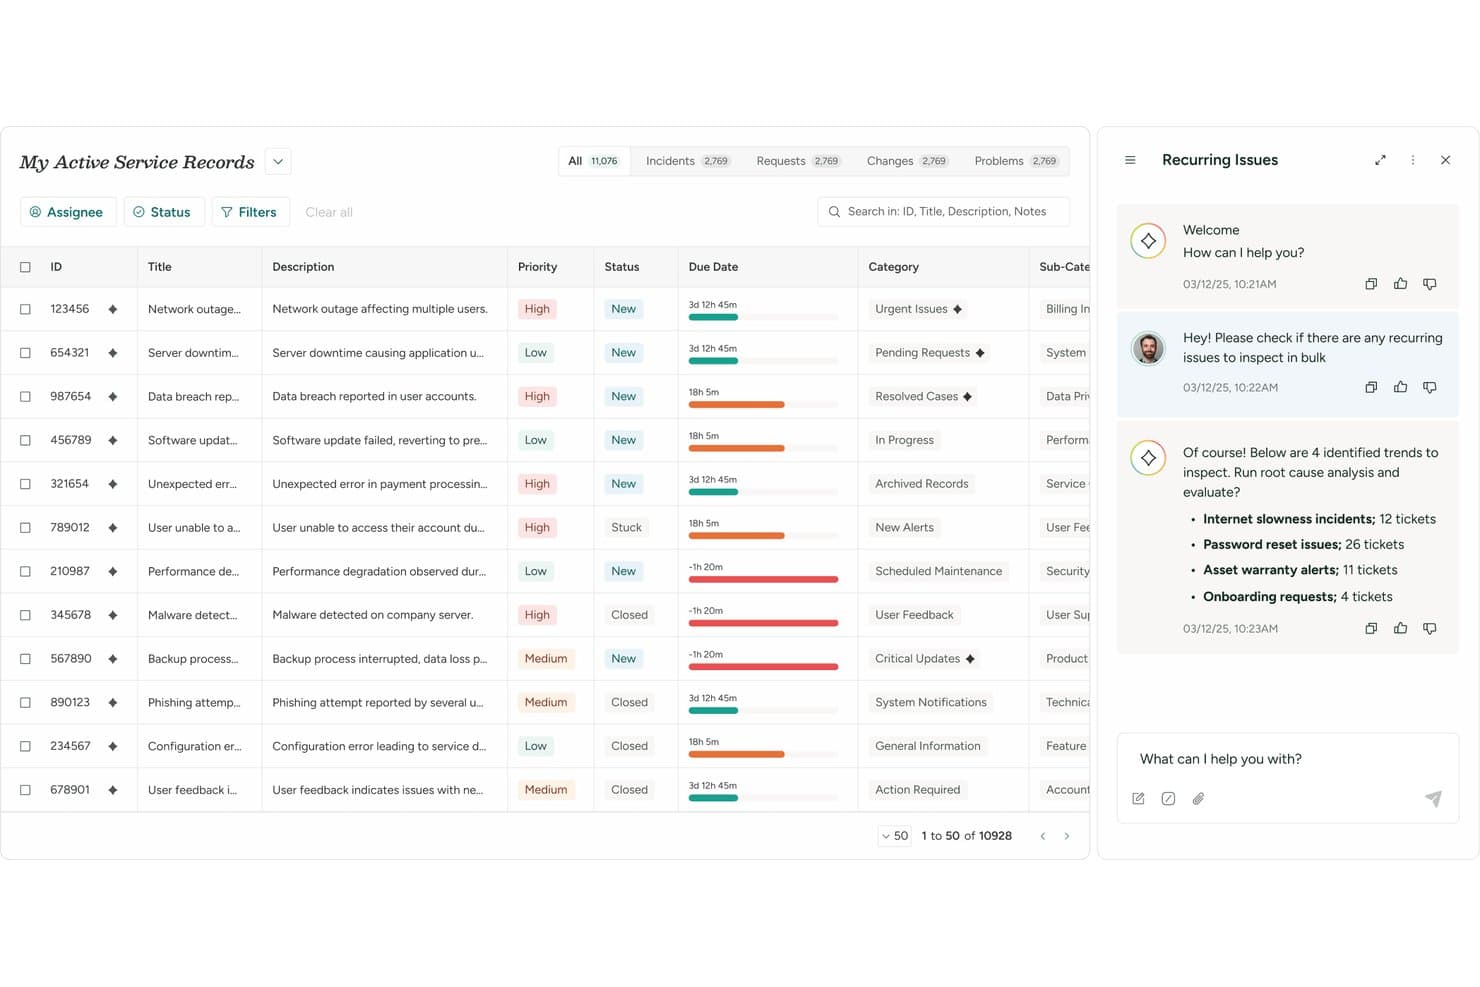This screenshot has width=1480, height=987.
Task: Click the due date progress bar for record 123456
Action: (x=763, y=317)
